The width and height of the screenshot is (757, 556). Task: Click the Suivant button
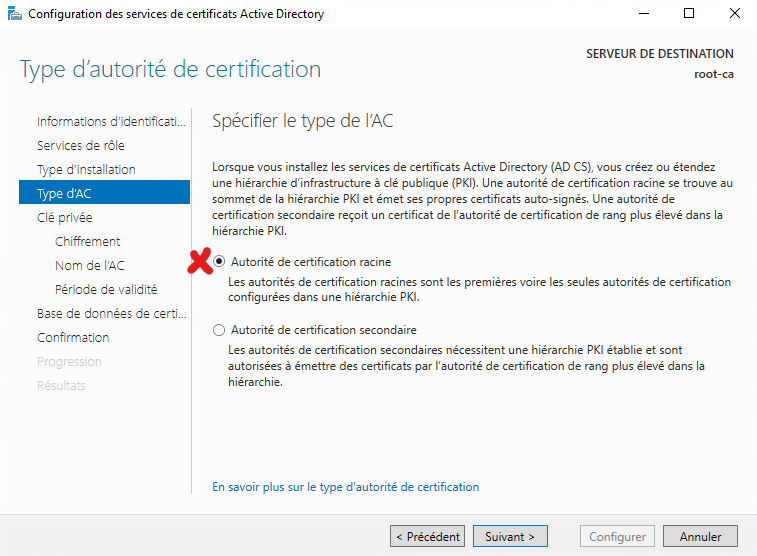pos(510,536)
